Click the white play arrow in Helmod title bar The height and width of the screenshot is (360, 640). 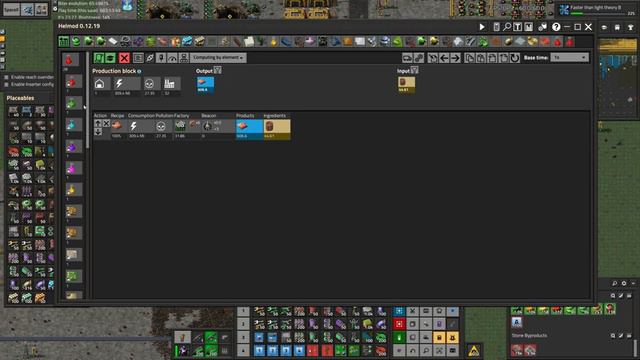[482, 27]
